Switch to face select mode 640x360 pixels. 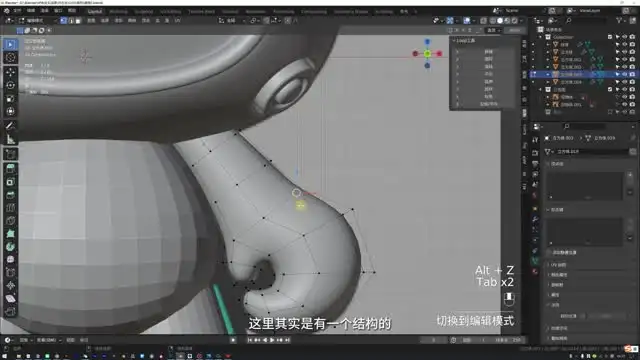[x=78, y=20]
